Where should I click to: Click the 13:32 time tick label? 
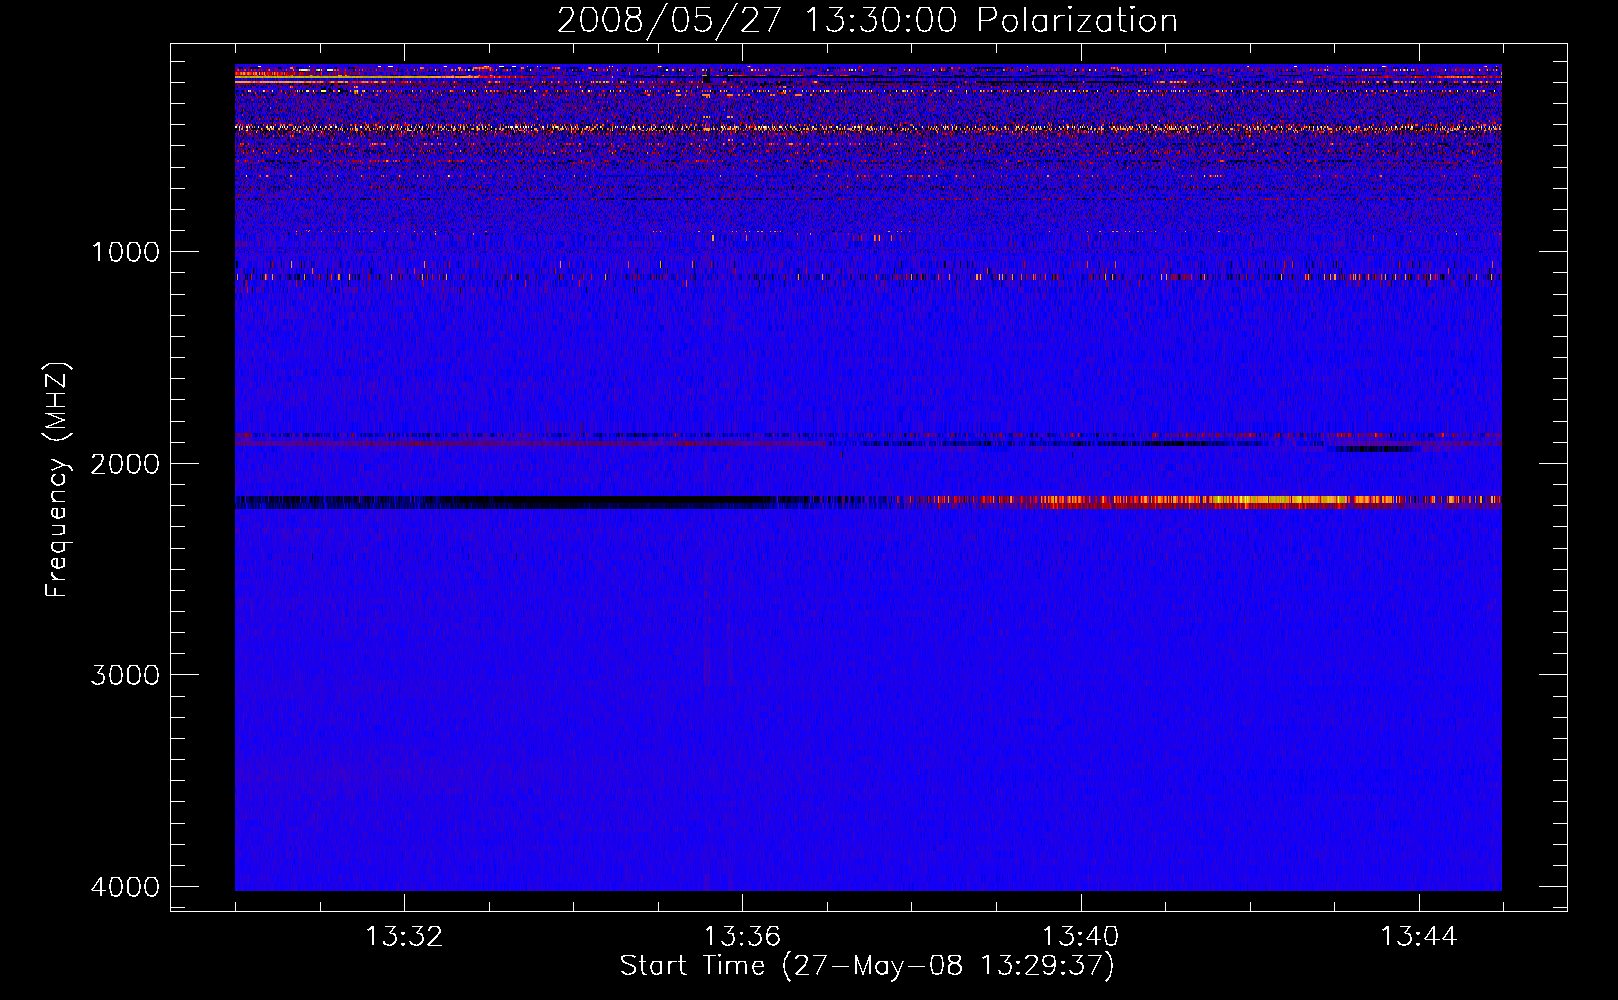pos(404,937)
